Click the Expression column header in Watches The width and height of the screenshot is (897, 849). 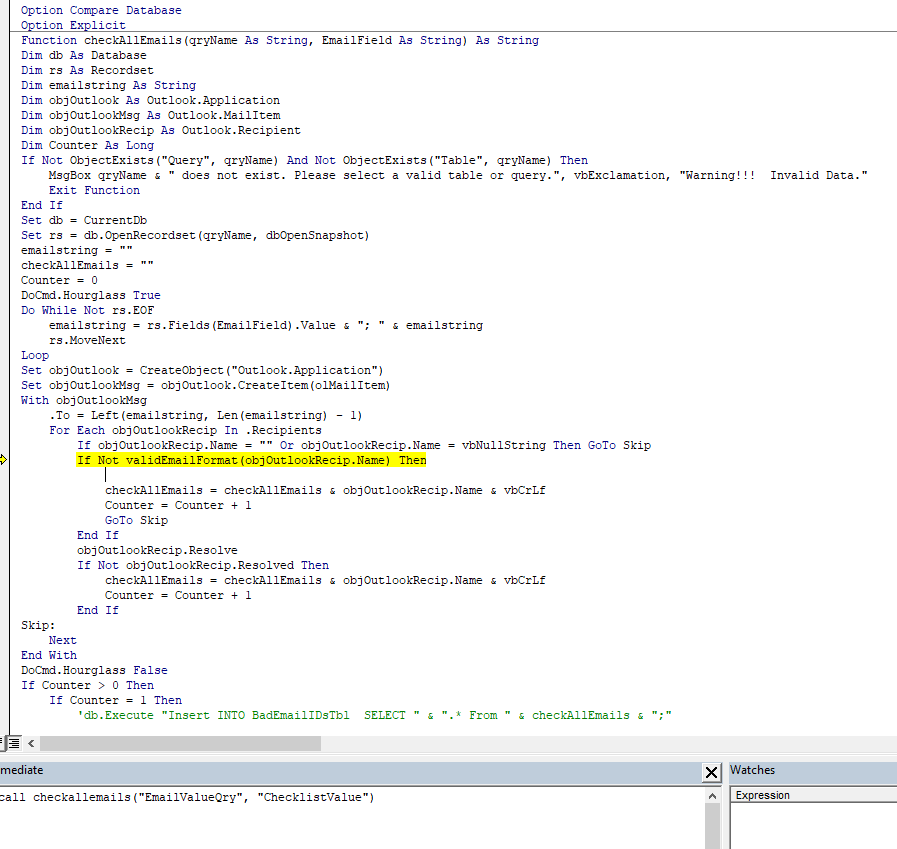coord(763,795)
